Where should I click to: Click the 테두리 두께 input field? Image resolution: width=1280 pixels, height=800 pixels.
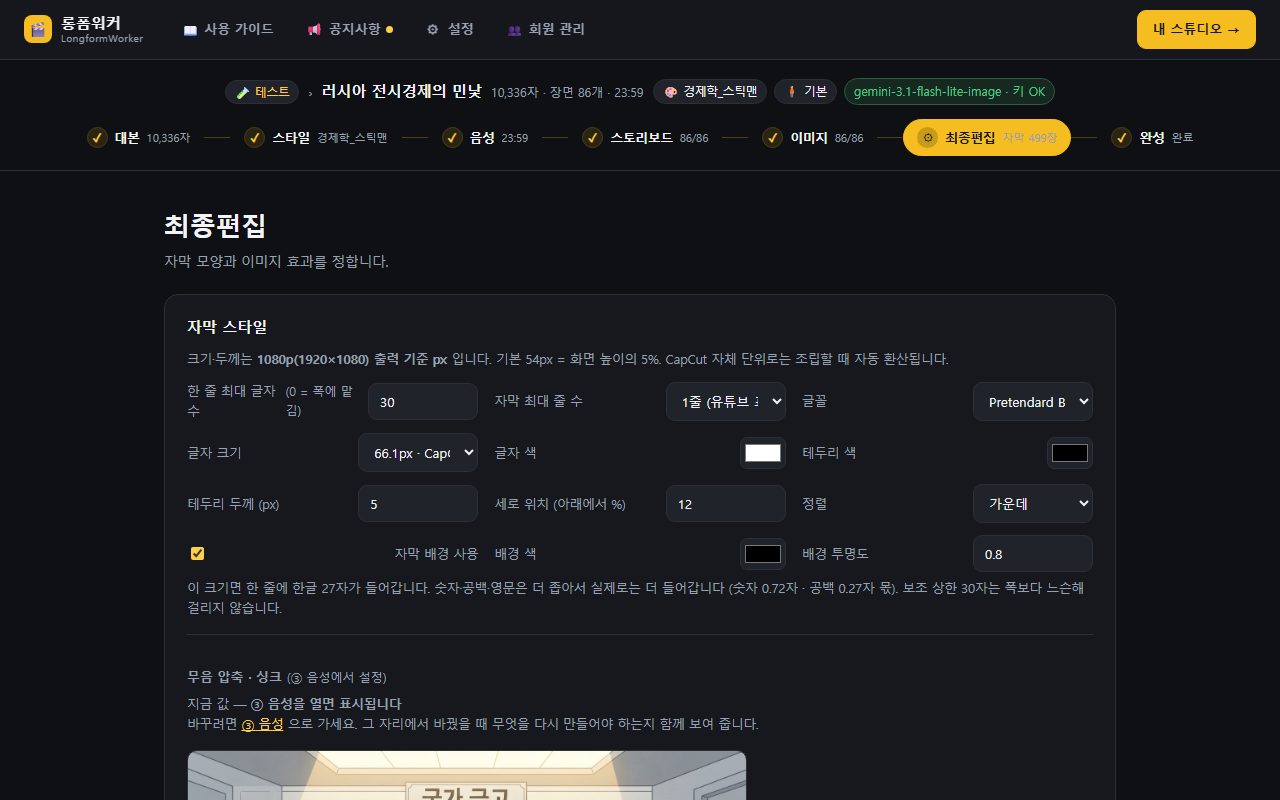pyautogui.click(x=418, y=504)
